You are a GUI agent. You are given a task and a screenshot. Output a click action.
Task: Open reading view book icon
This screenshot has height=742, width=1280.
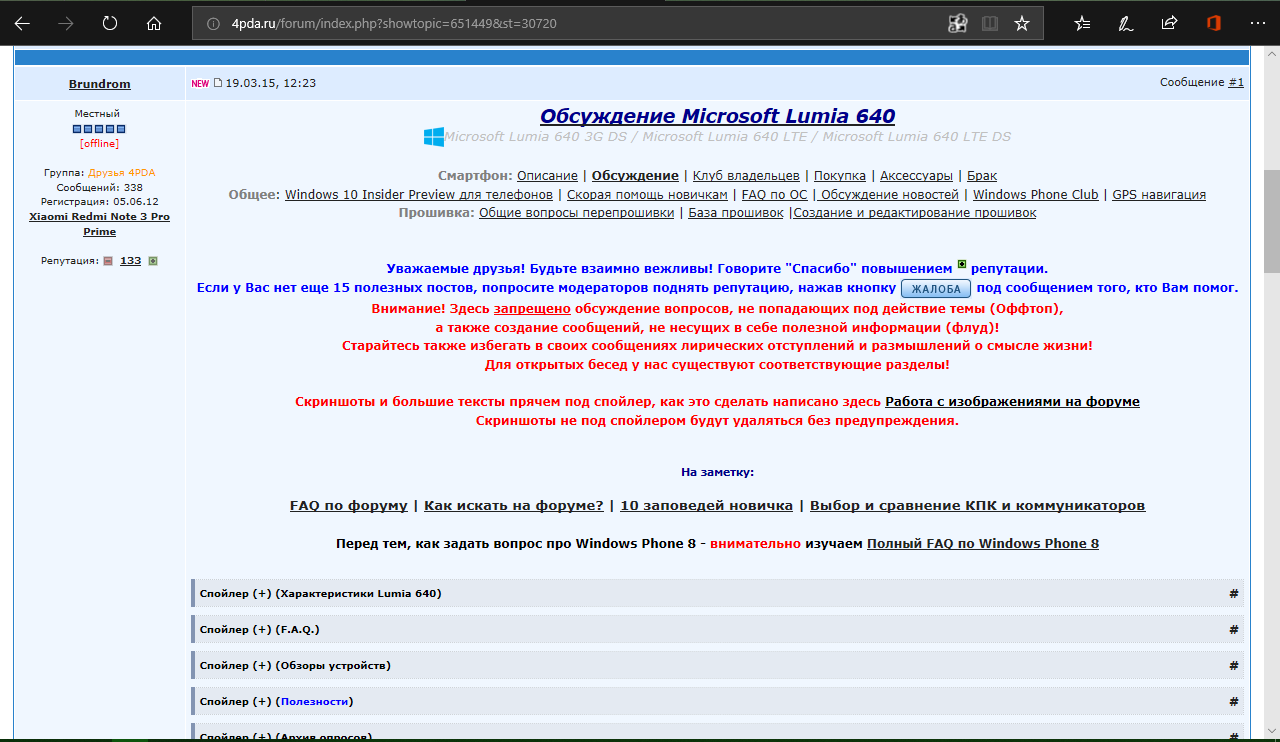tap(989, 23)
